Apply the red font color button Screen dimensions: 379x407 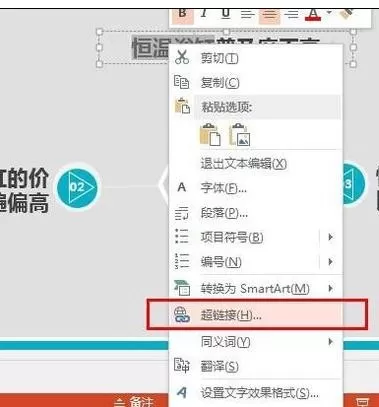[313, 14]
